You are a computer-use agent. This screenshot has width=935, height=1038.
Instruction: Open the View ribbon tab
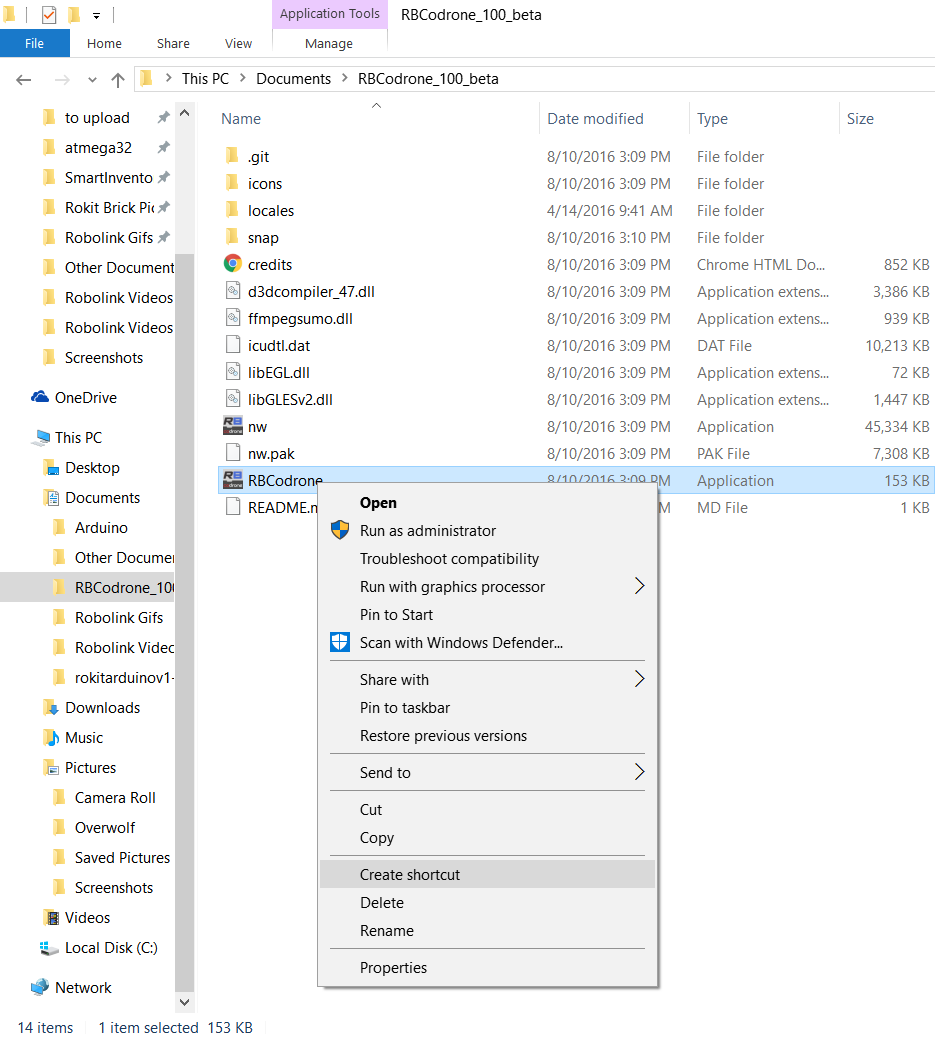point(238,43)
